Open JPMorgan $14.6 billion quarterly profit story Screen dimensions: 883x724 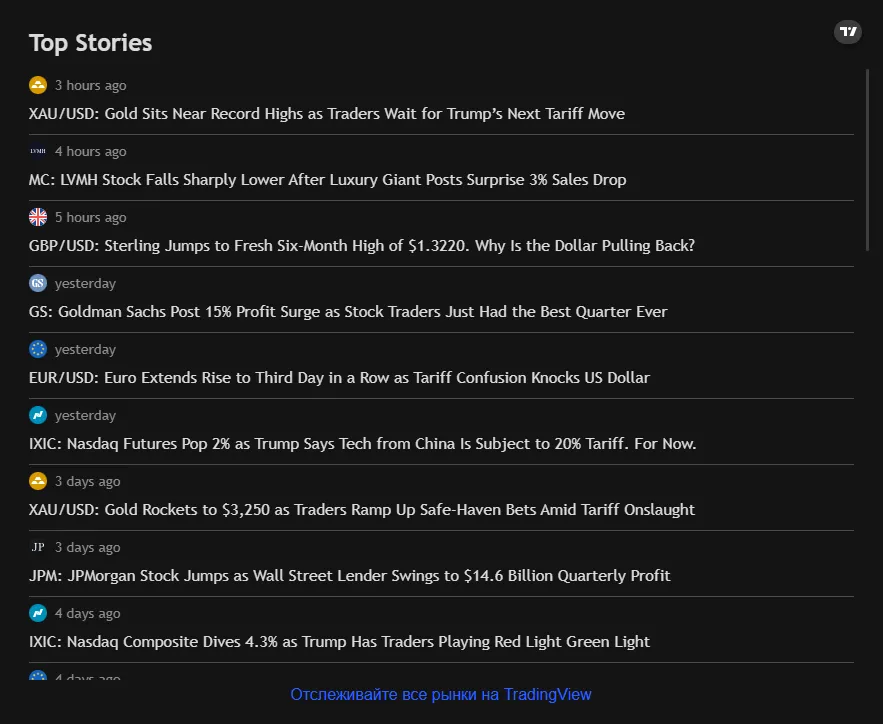pyautogui.click(x=349, y=576)
